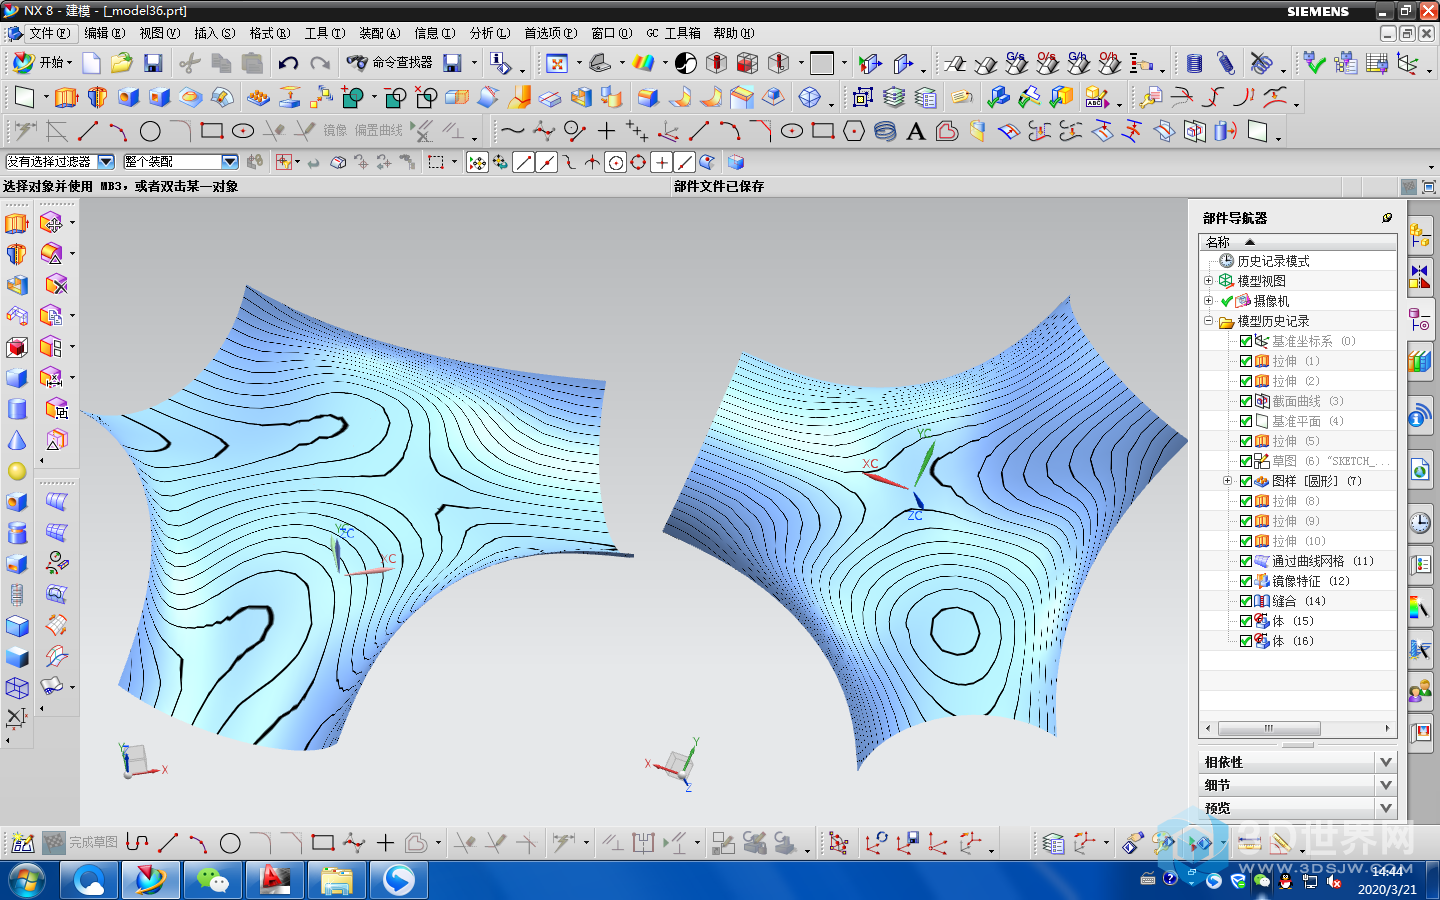Uncheck the 通过曲线网格 (11) checkbox

pos(1246,561)
